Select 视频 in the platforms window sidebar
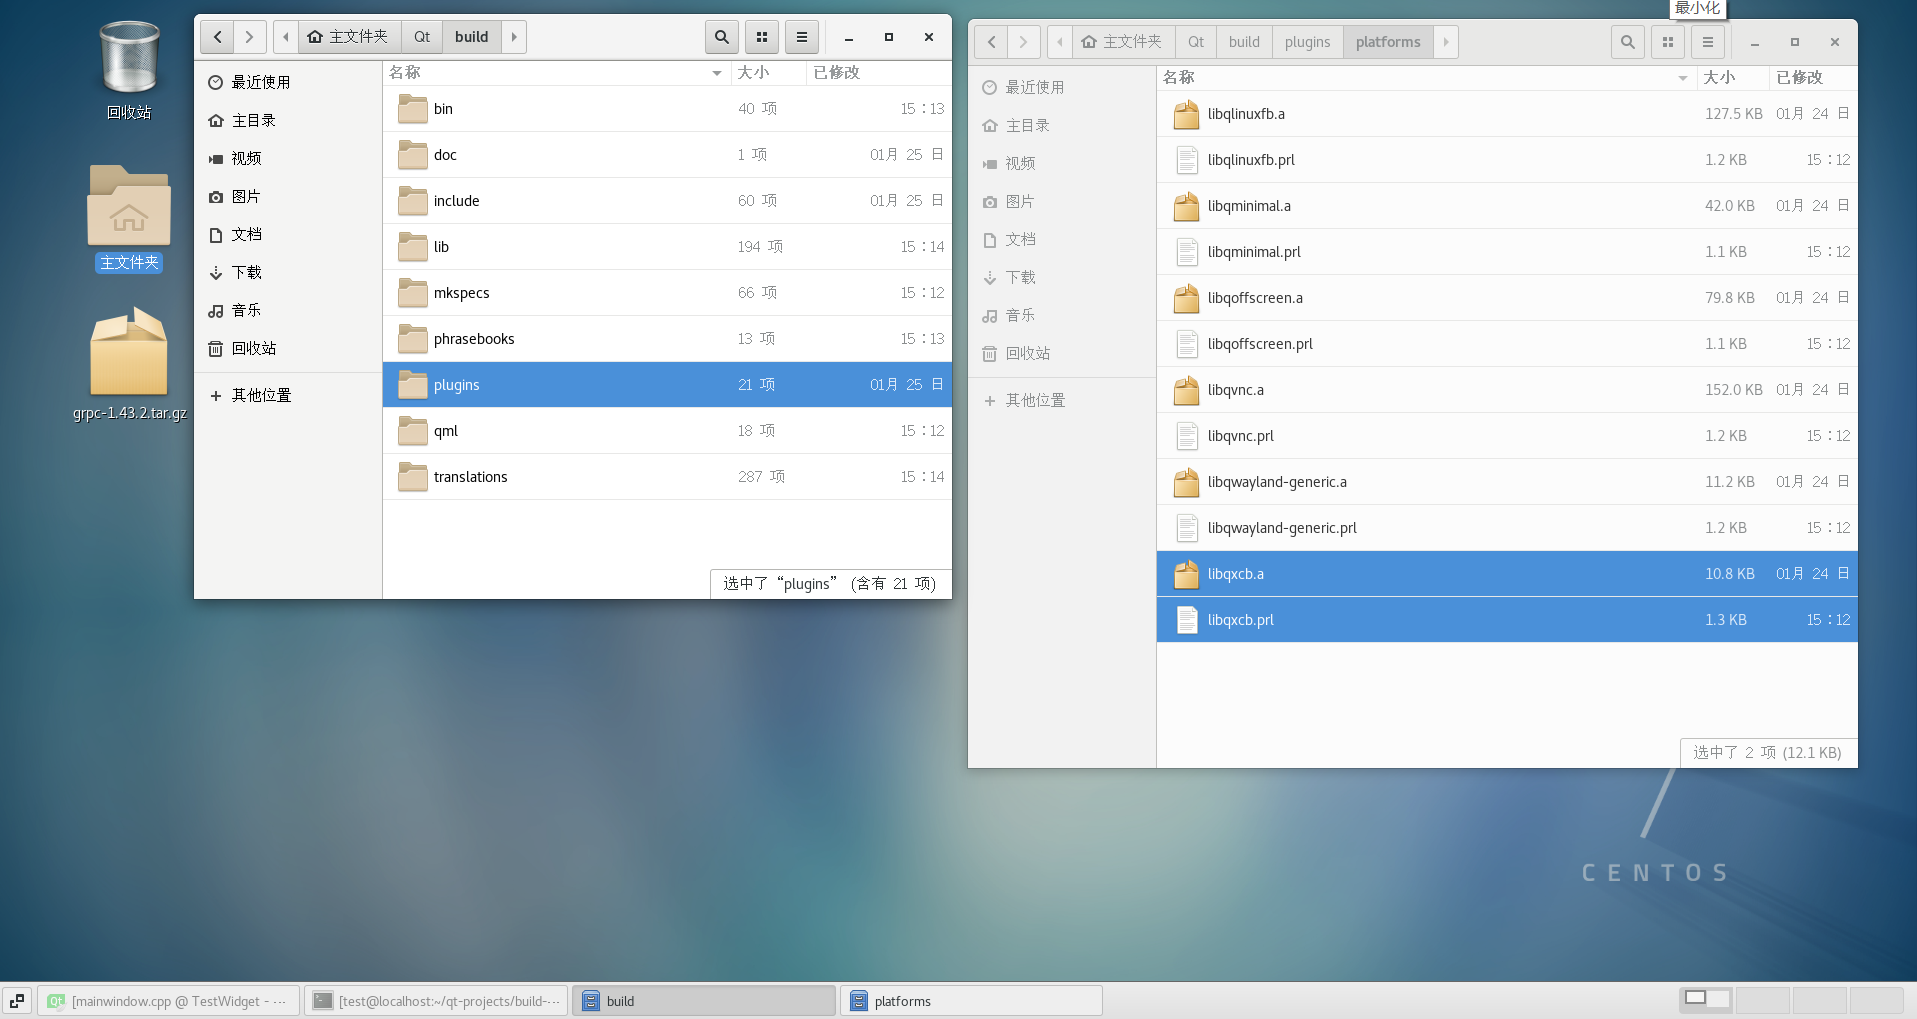Screen dimensions: 1917x1019 [1021, 163]
